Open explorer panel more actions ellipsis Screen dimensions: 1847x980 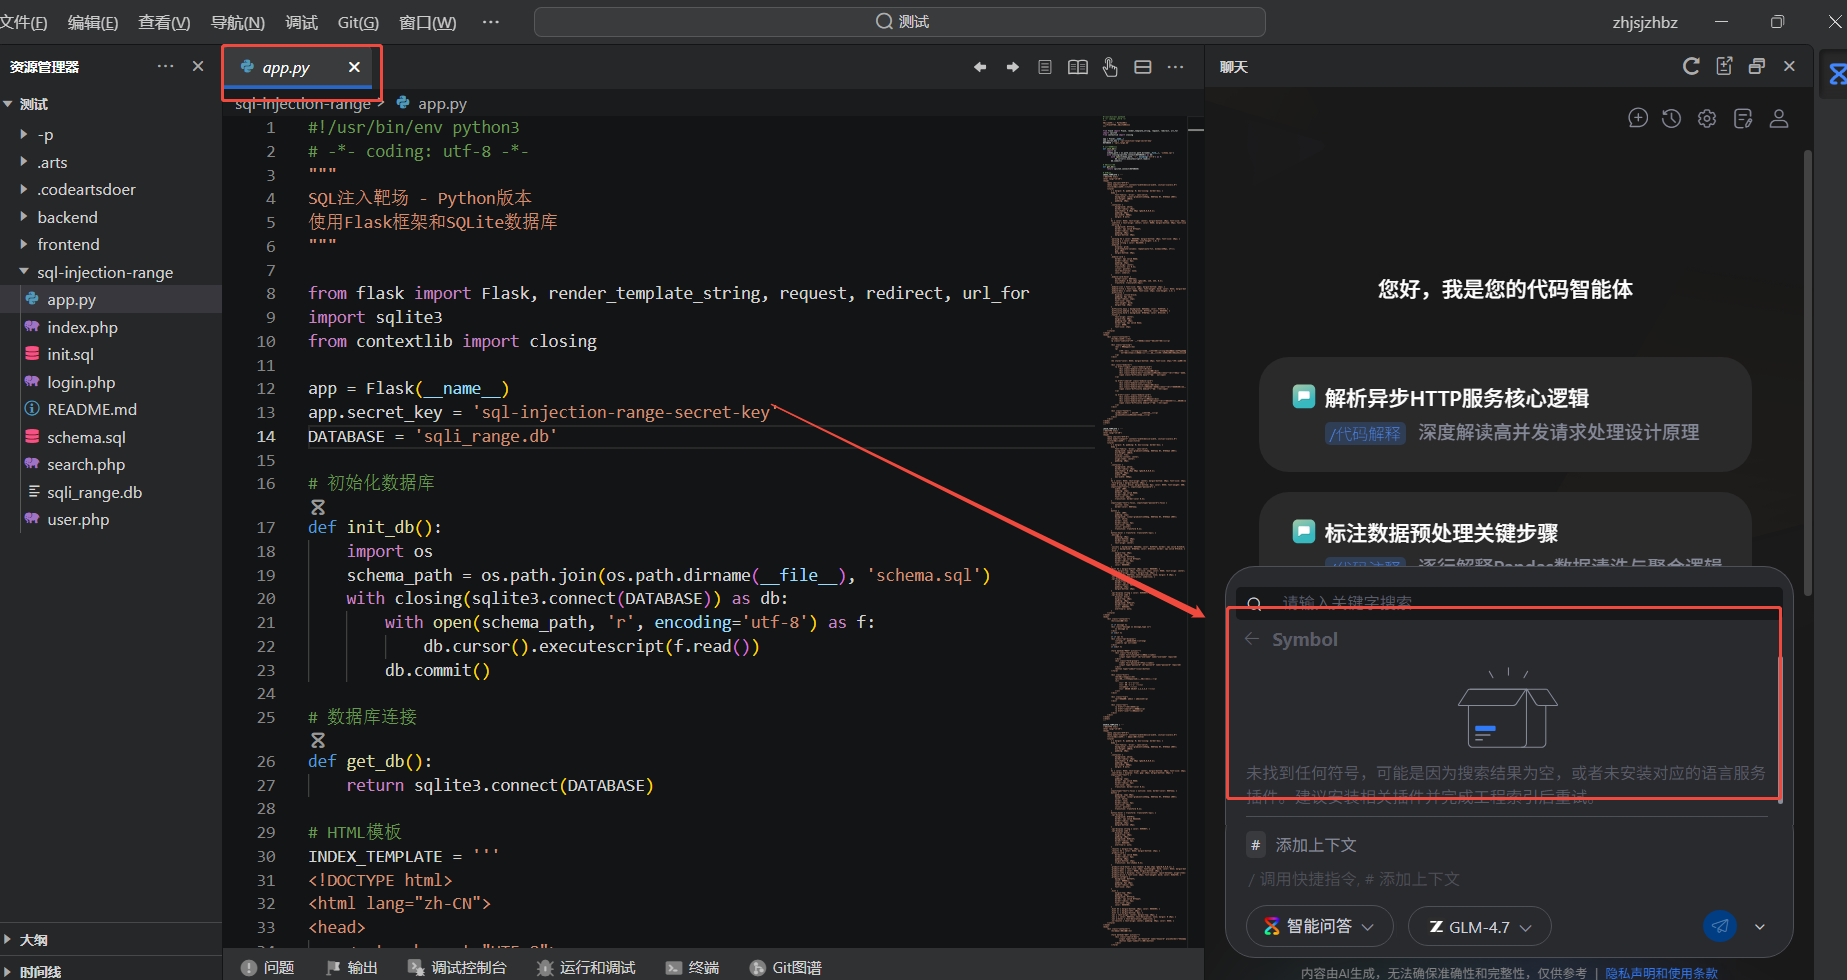(165, 66)
